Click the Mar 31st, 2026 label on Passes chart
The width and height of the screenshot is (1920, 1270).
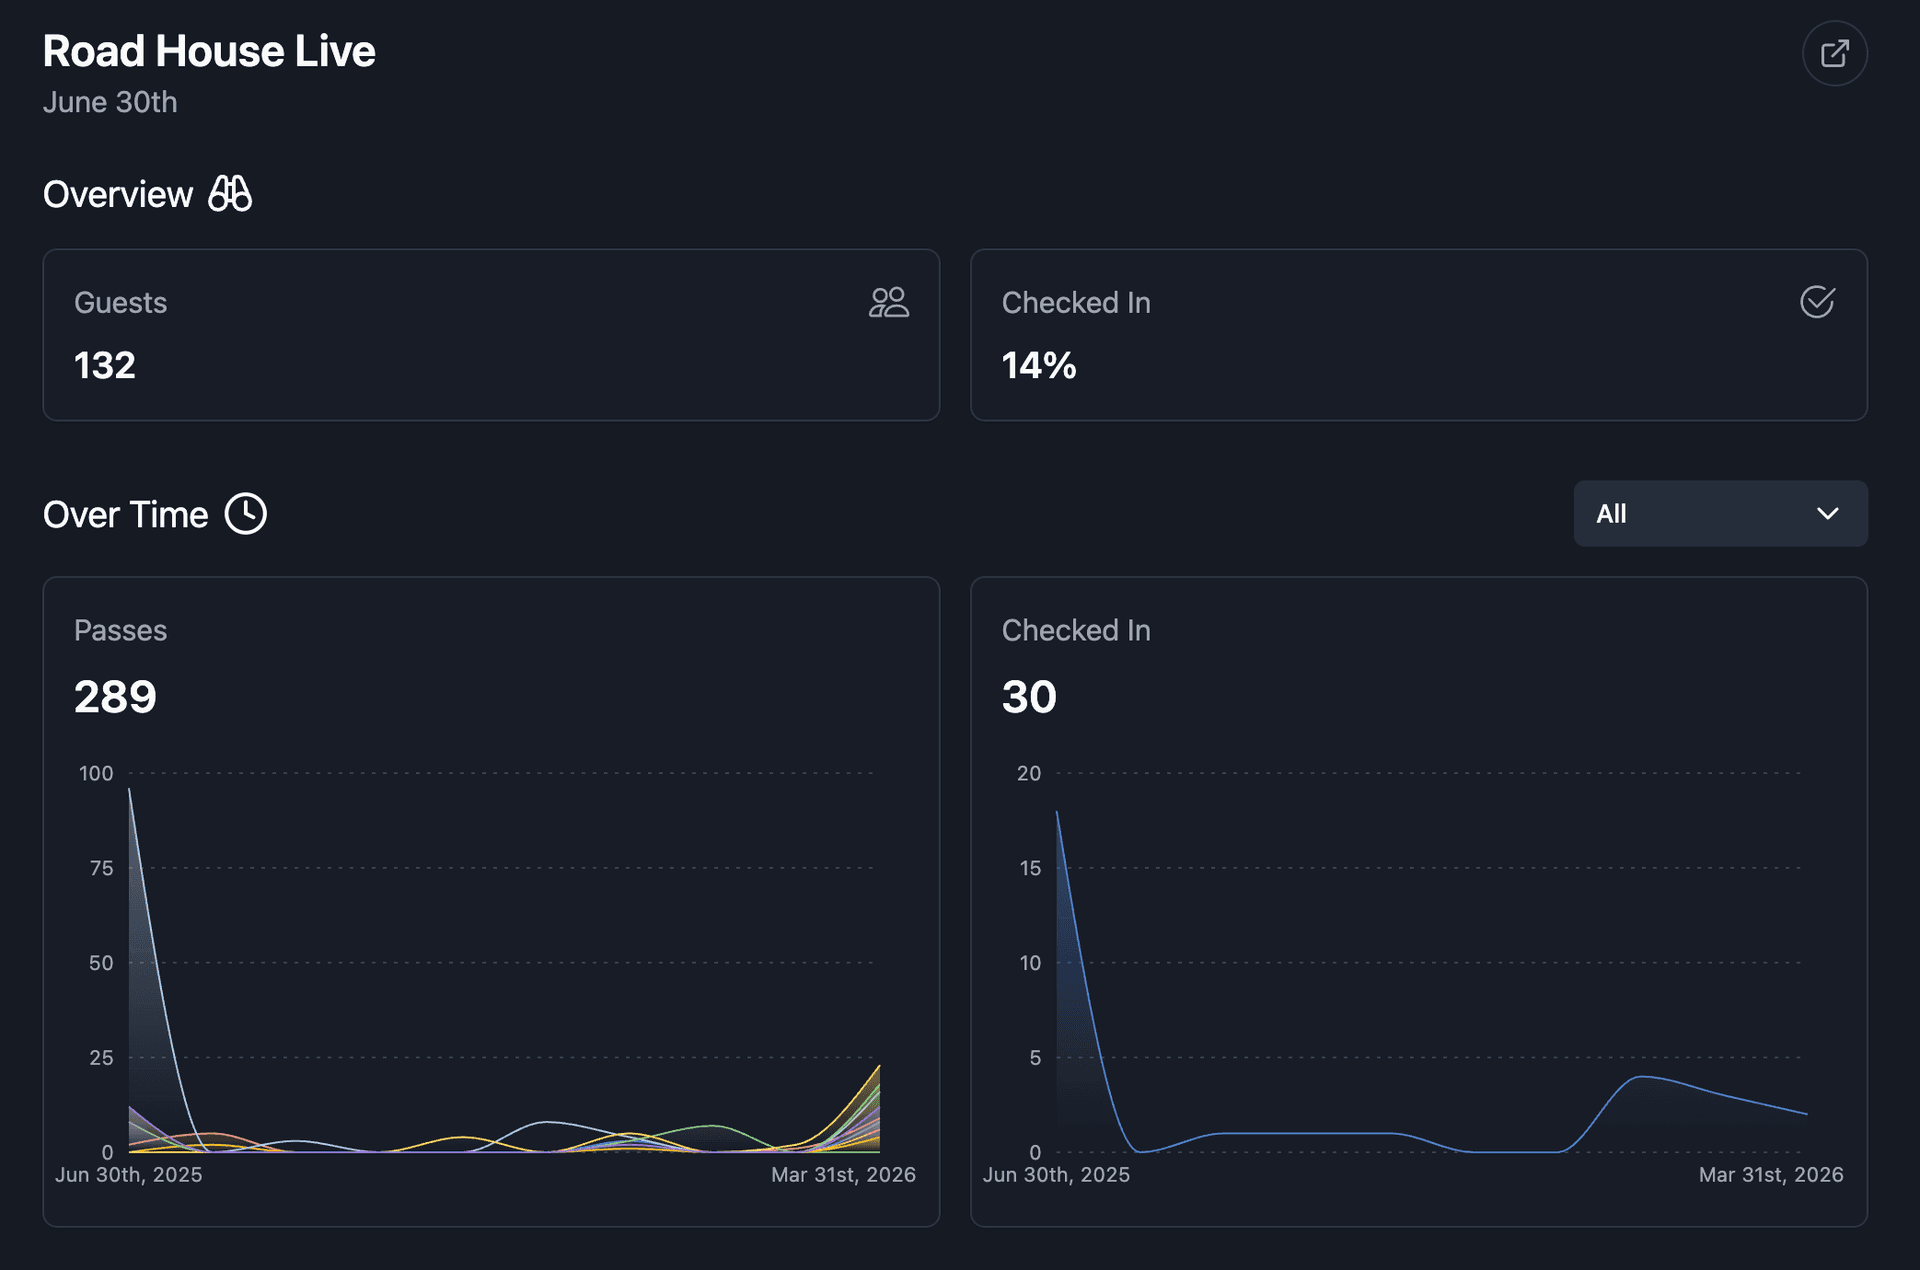tap(843, 1175)
